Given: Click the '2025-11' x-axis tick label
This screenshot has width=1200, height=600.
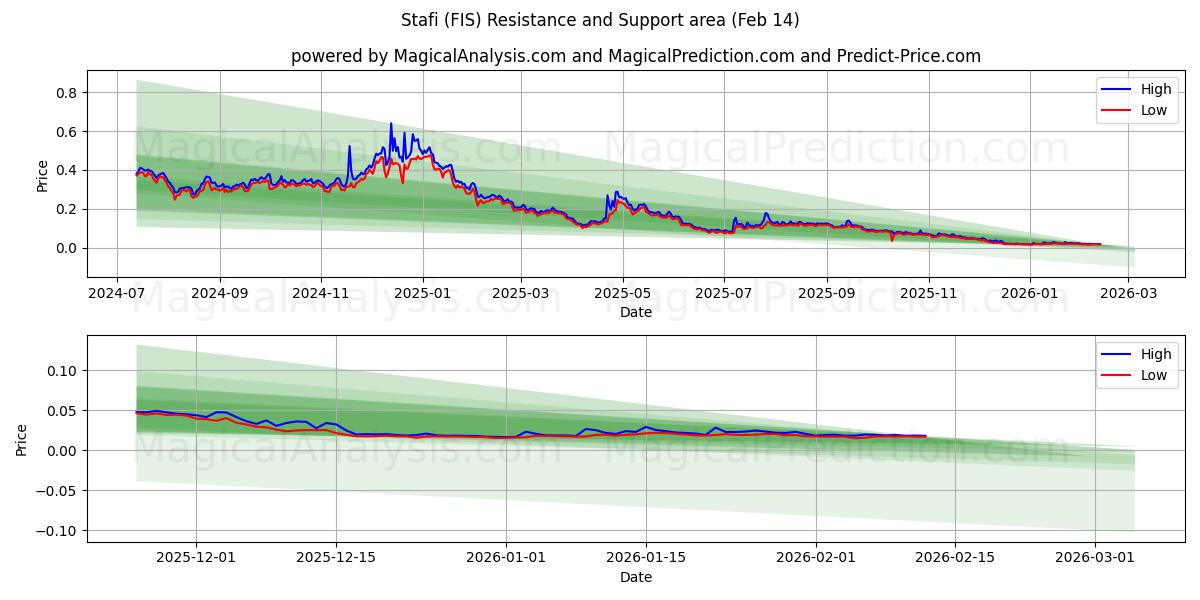Looking at the screenshot, I should pyautogui.click(x=929, y=293).
